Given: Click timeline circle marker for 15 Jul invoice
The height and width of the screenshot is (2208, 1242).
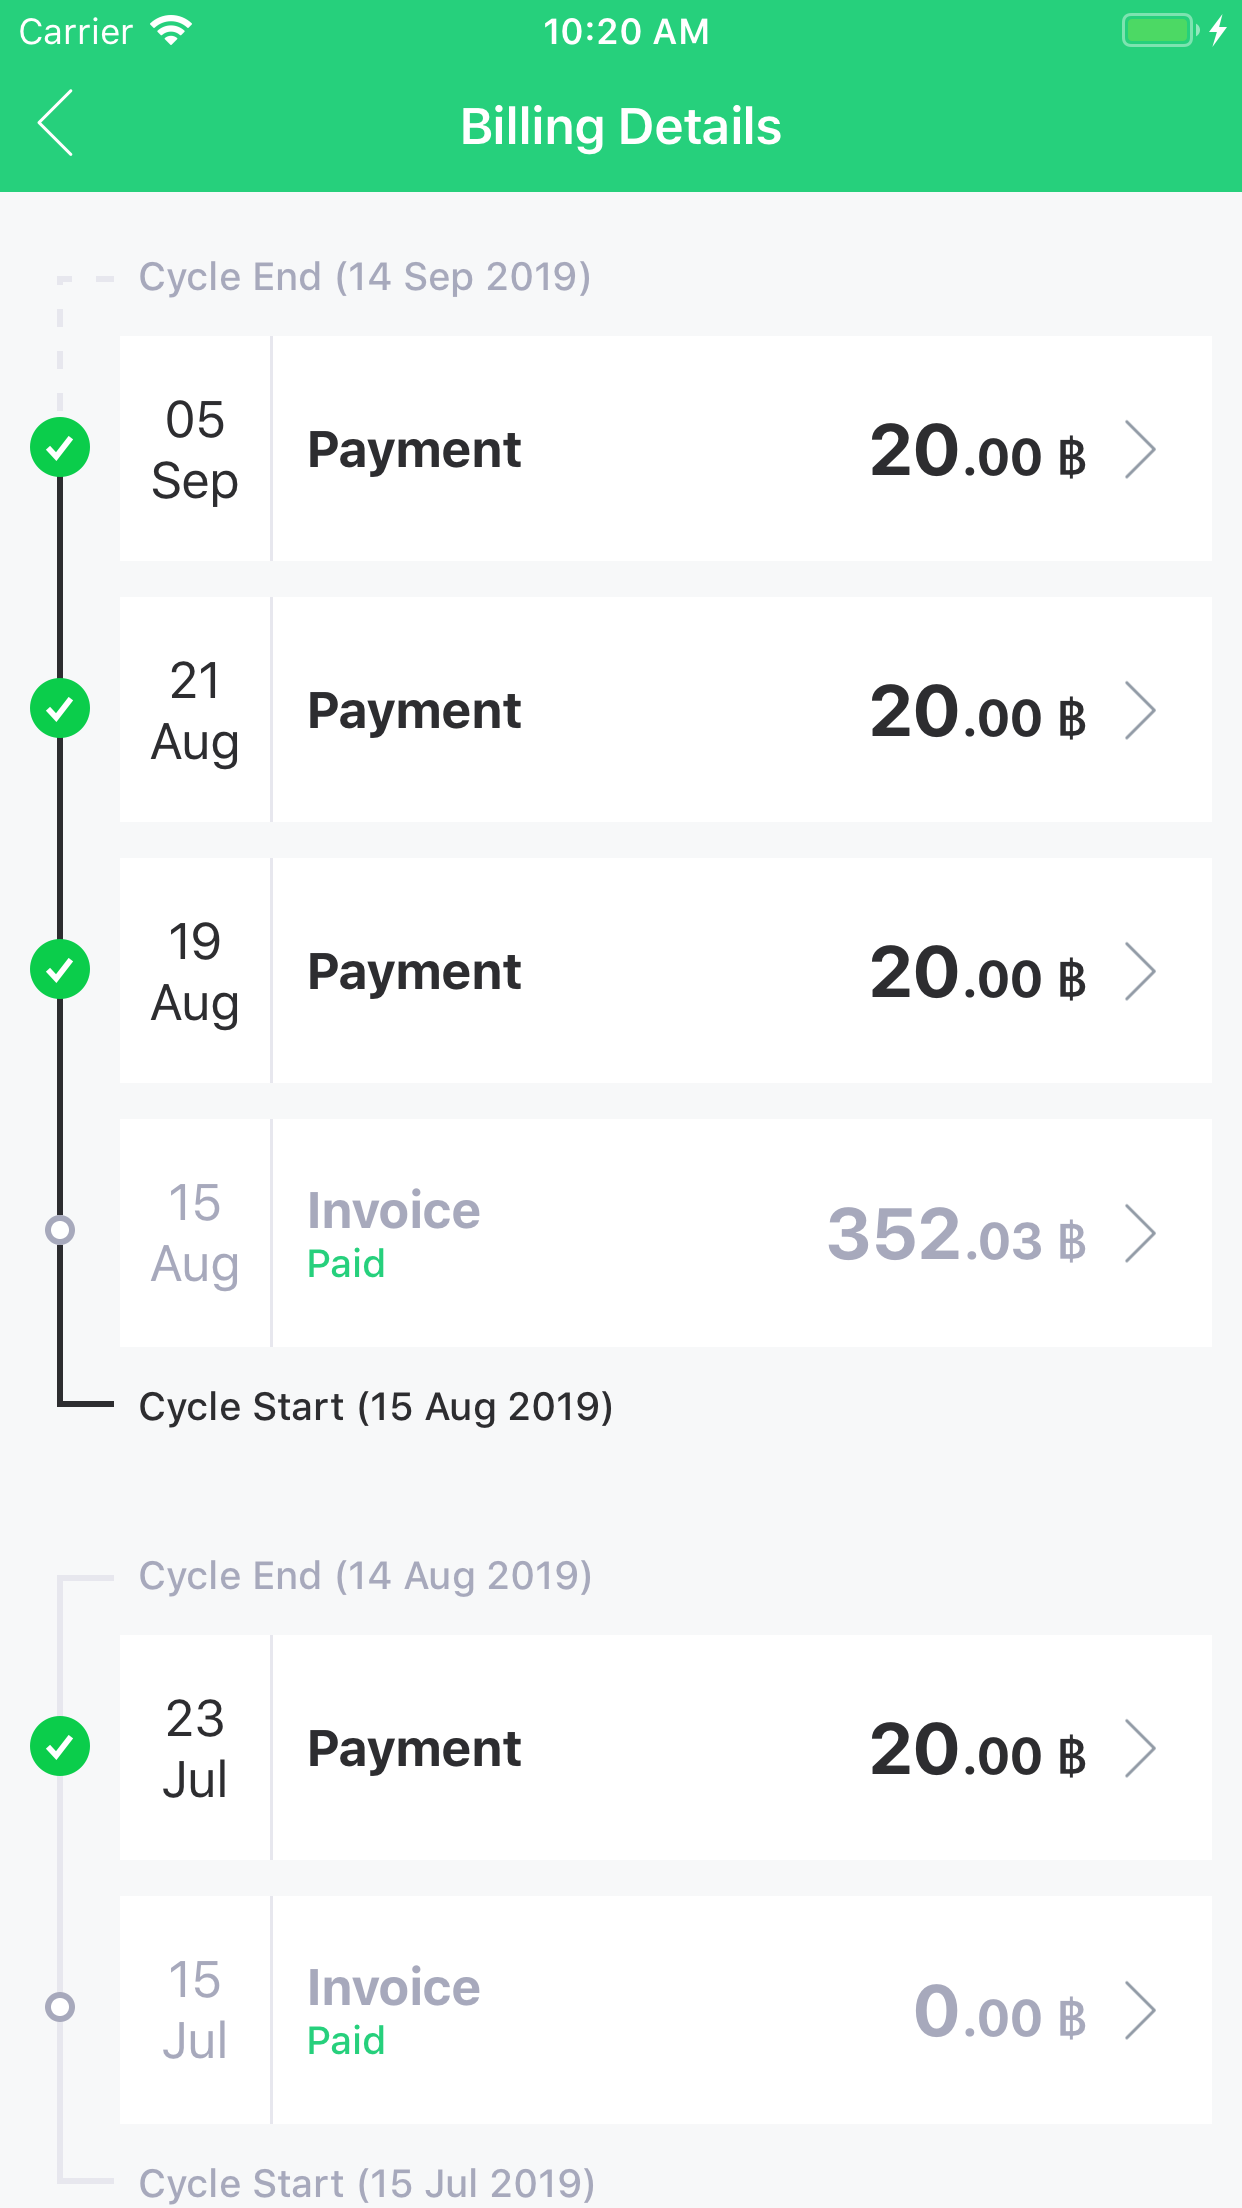Looking at the screenshot, I should (60, 2006).
